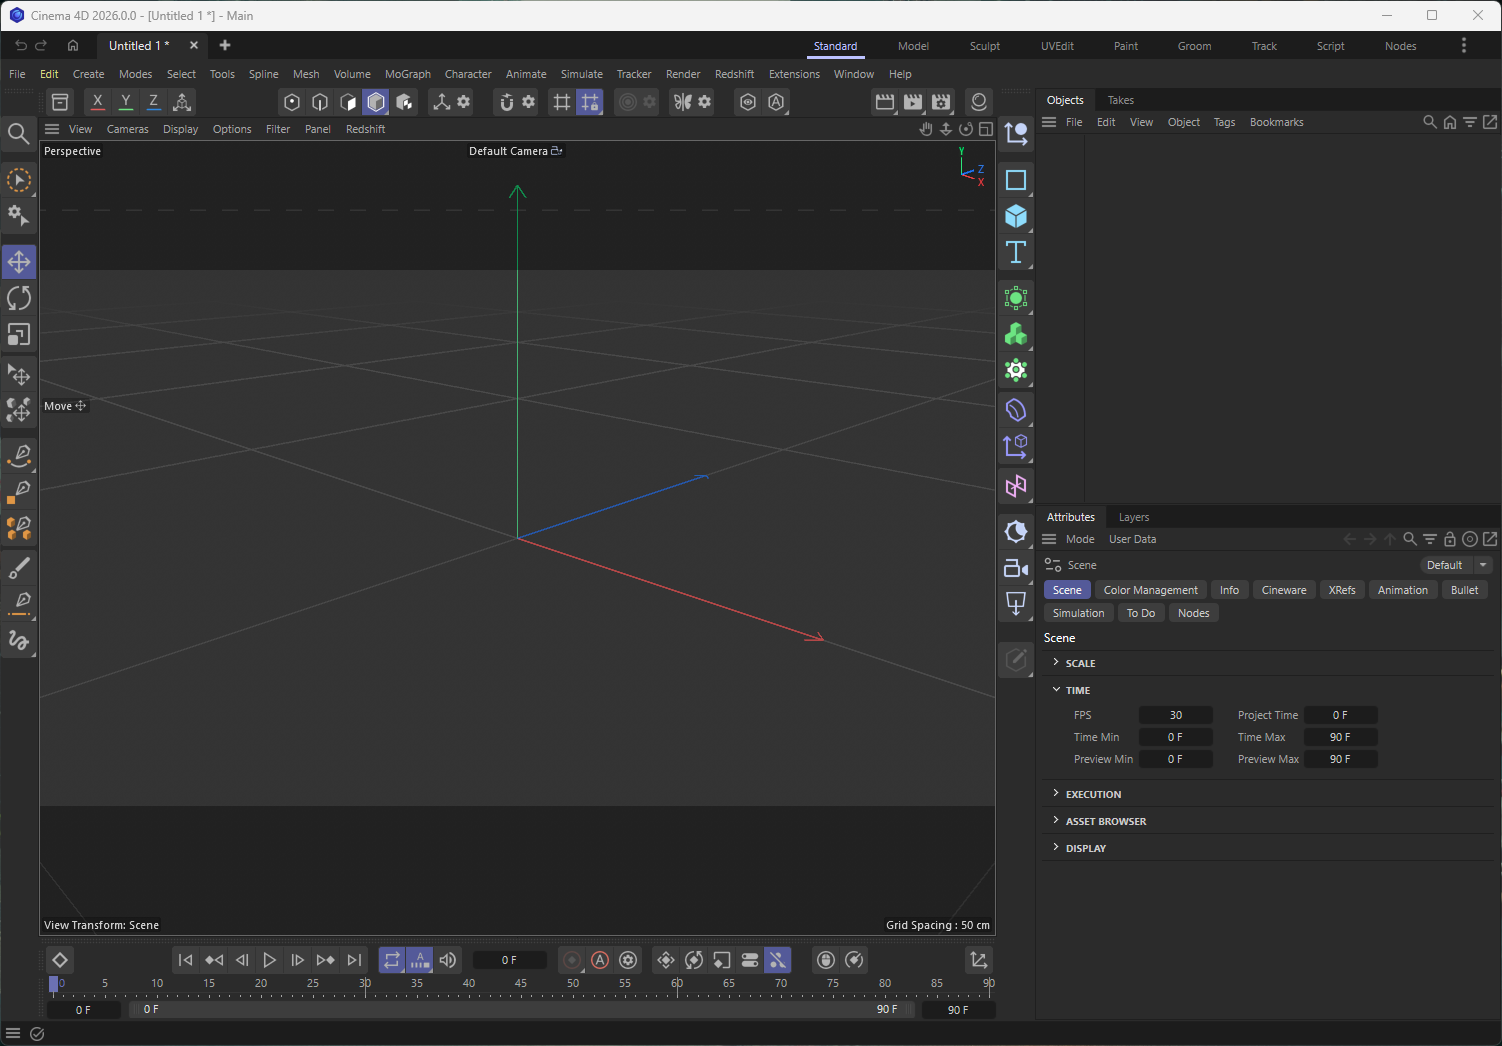Select the Spline Pen tool
The height and width of the screenshot is (1046, 1502).
(19, 454)
